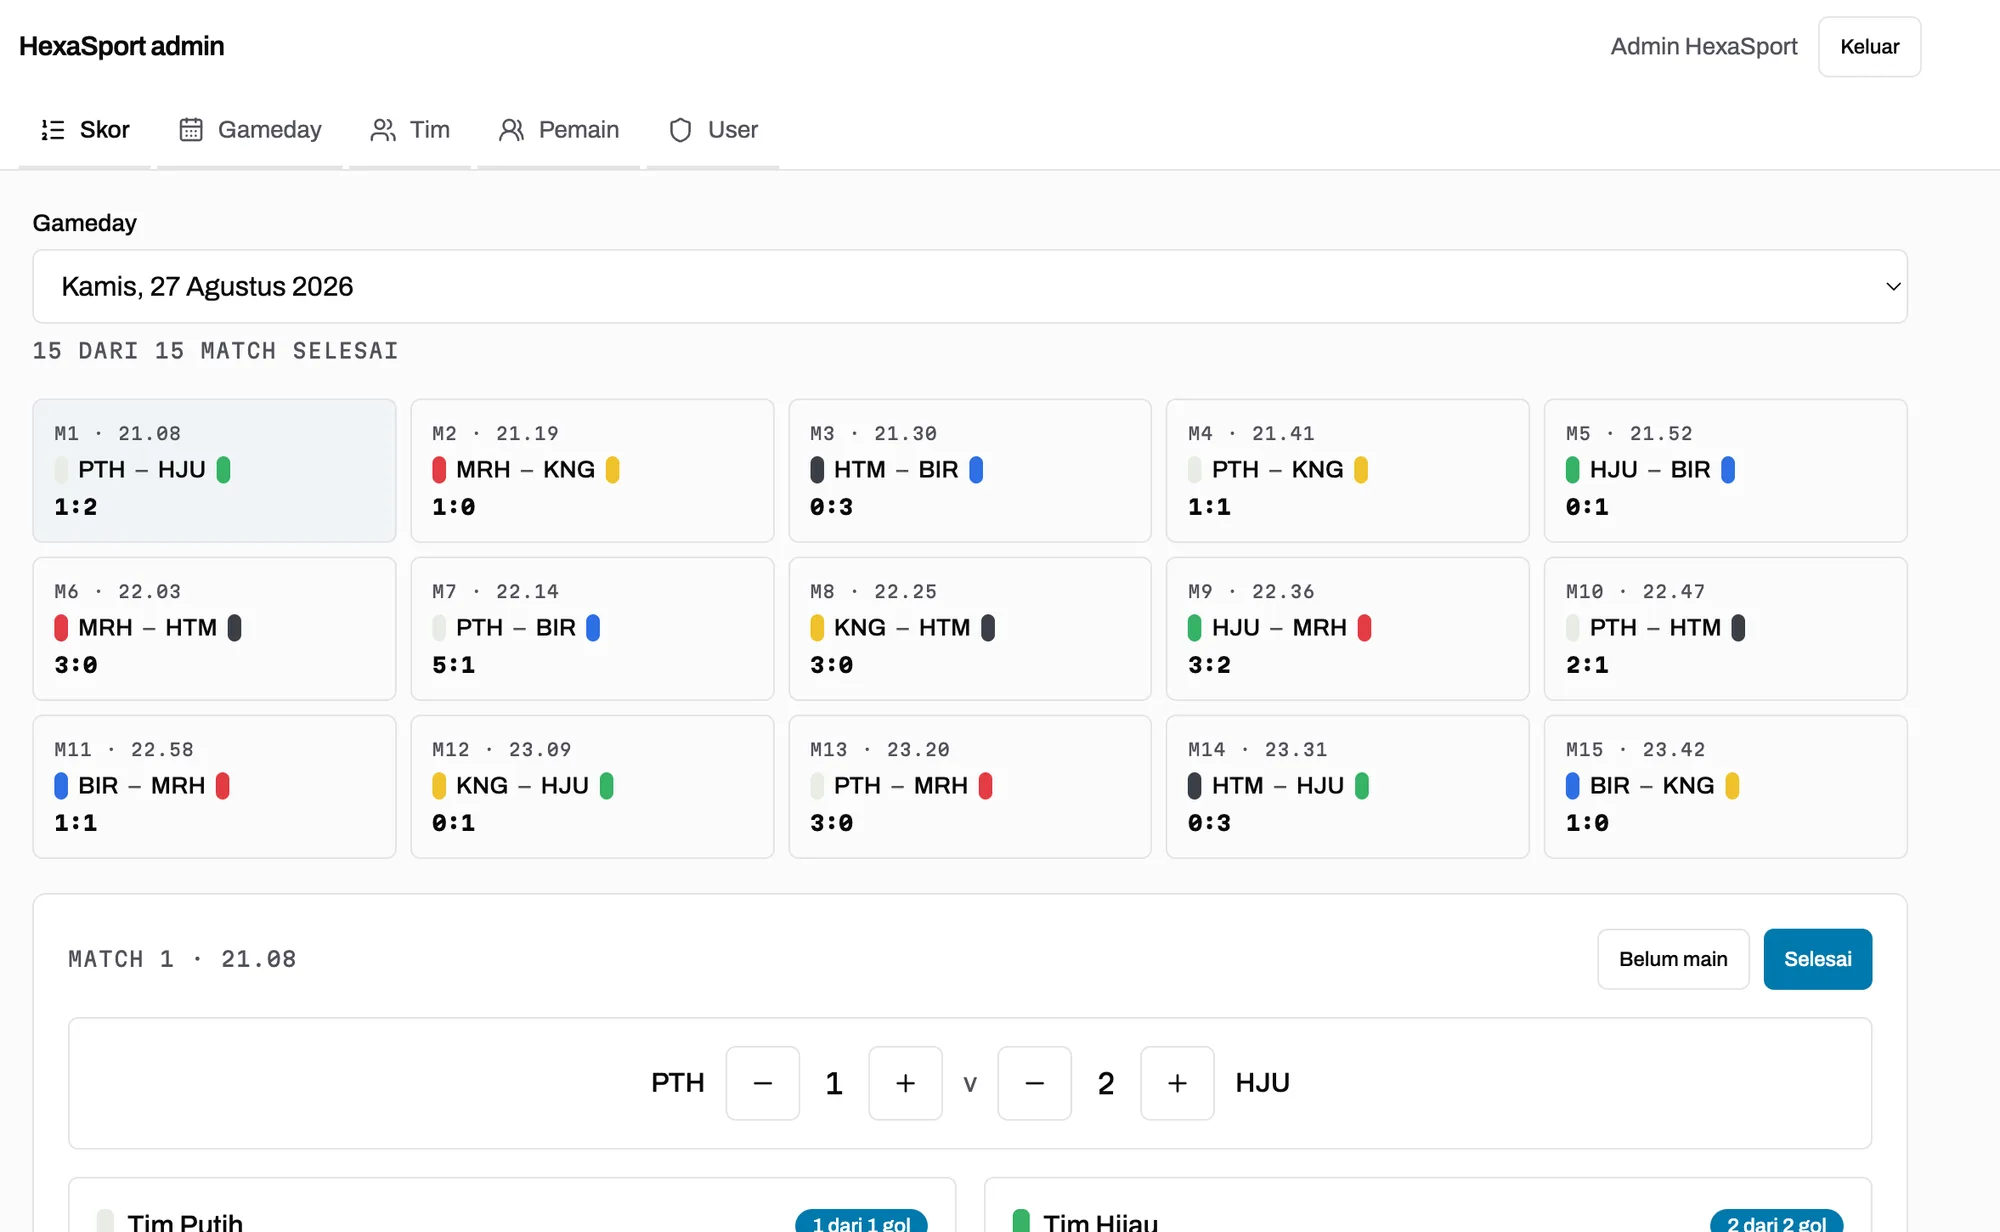Log out with Keluar button
2000x1232 pixels.
click(x=1869, y=47)
